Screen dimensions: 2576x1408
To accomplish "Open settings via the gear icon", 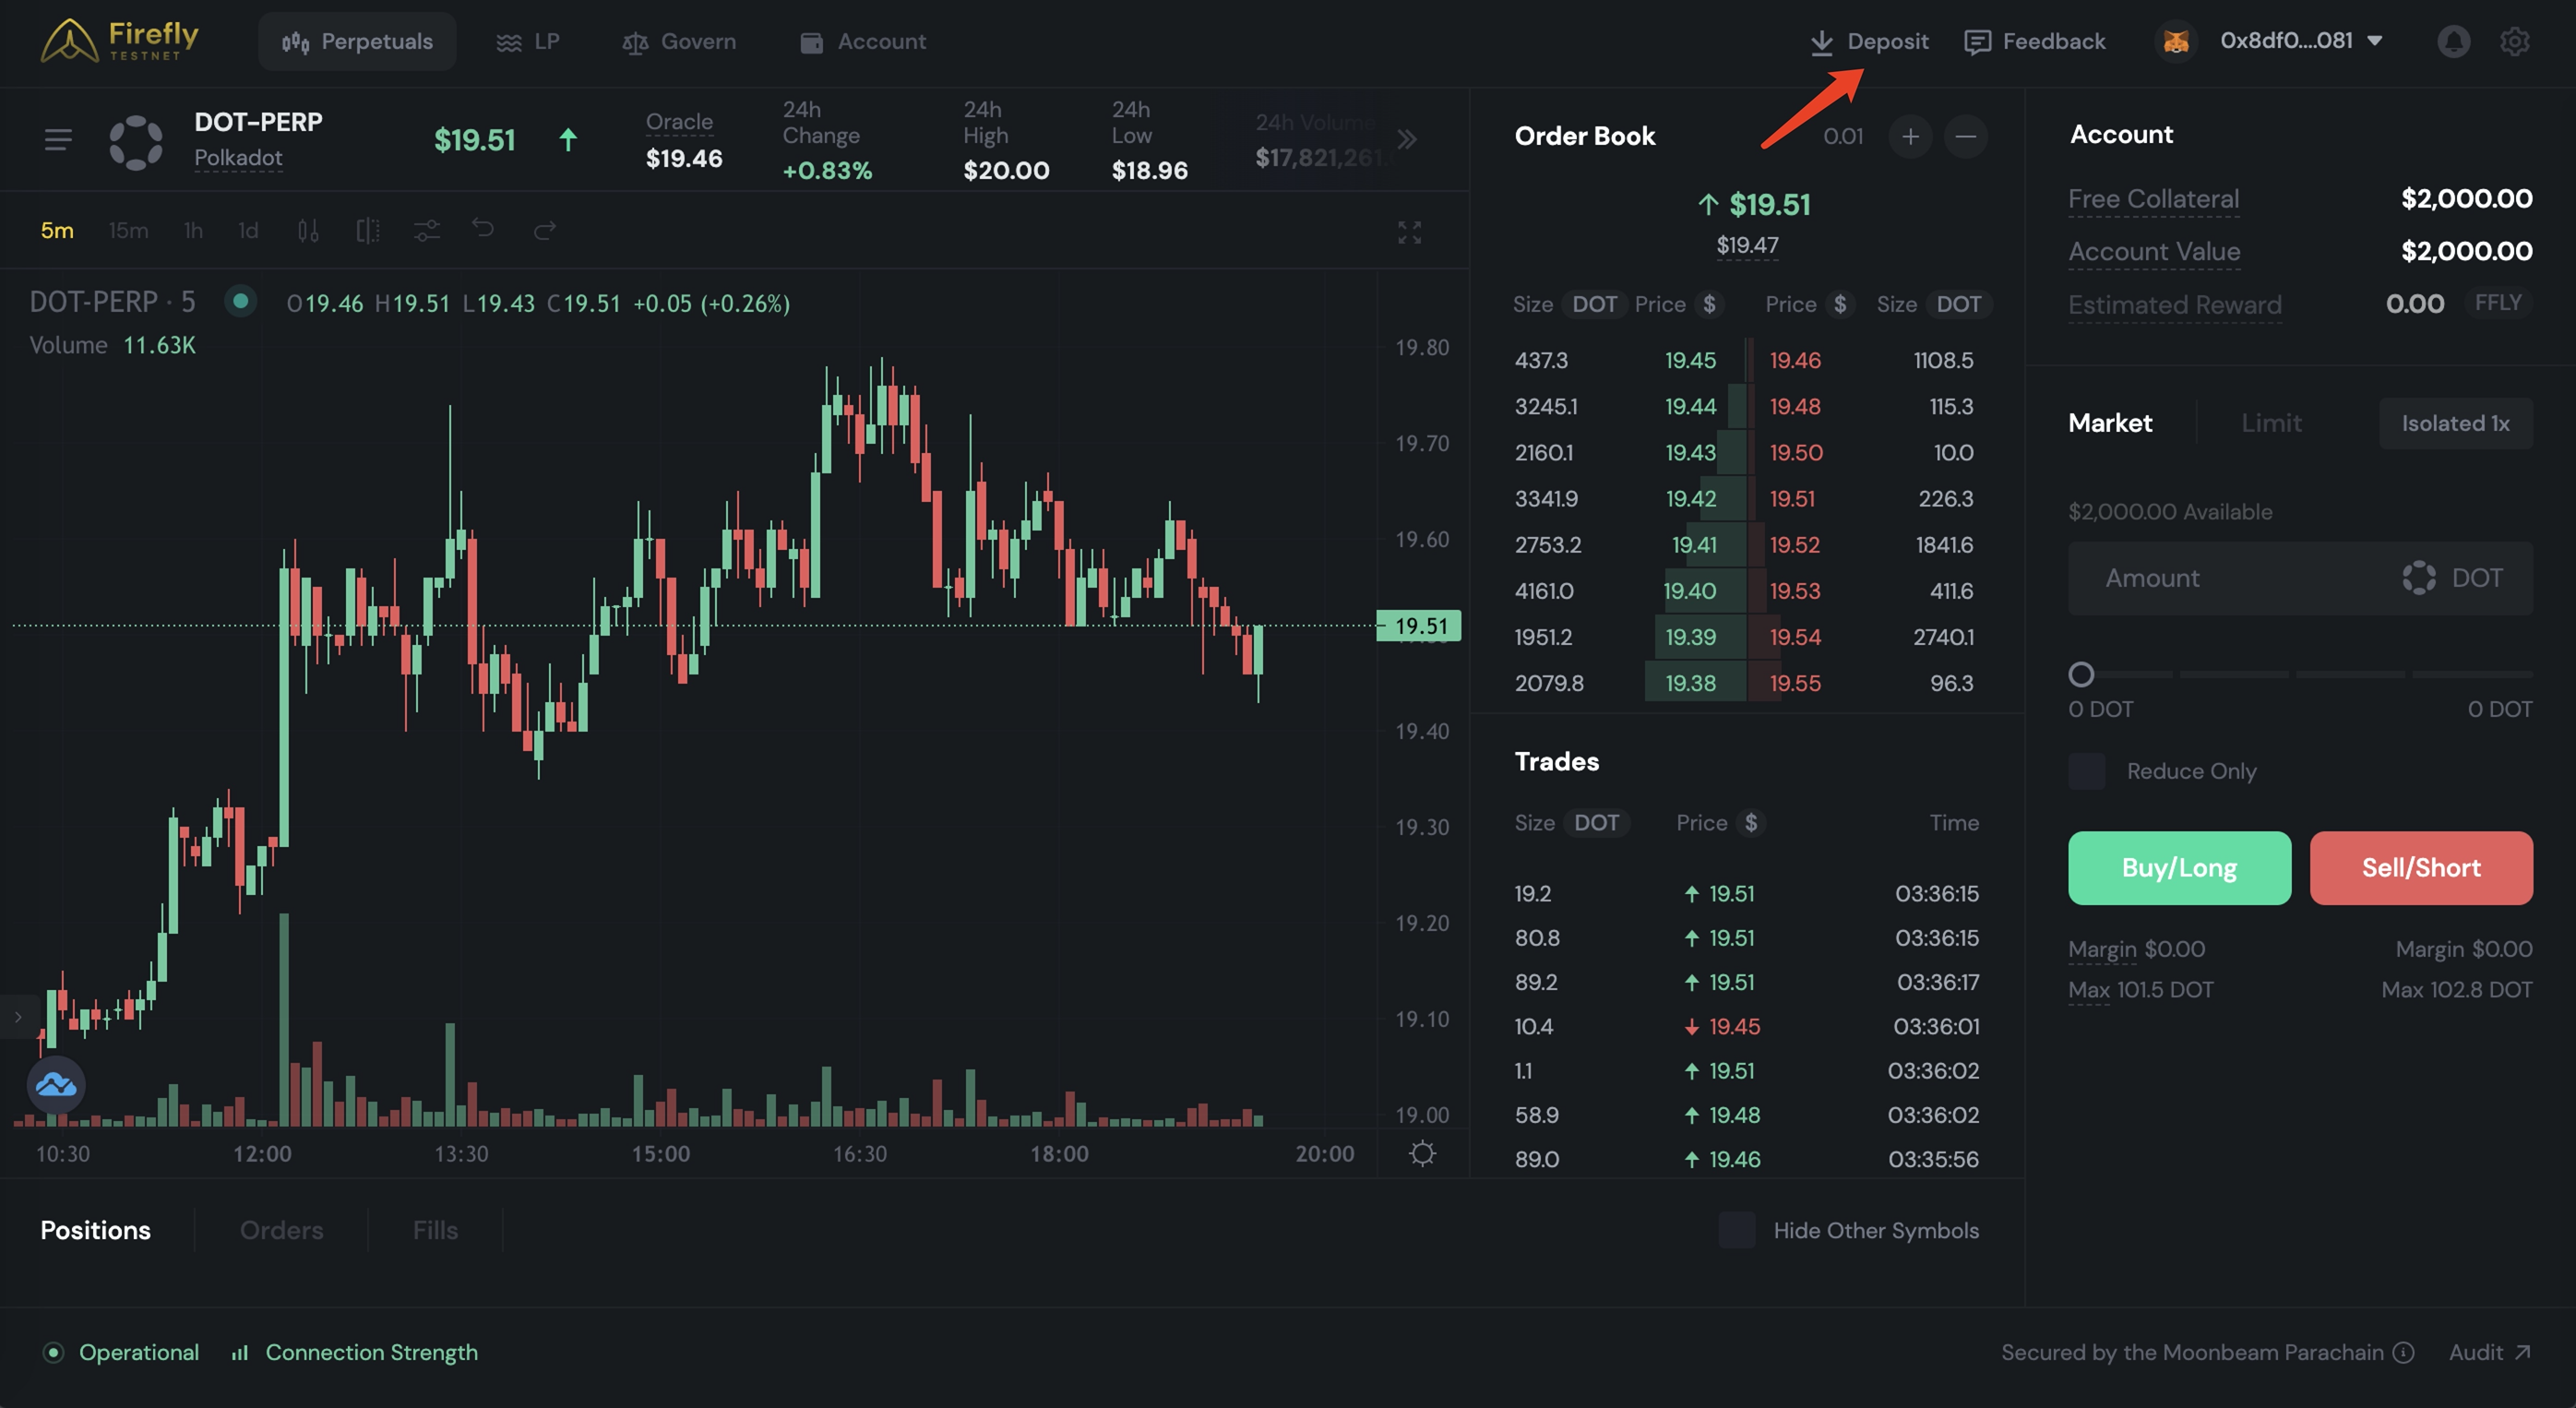I will tap(2514, 41).
